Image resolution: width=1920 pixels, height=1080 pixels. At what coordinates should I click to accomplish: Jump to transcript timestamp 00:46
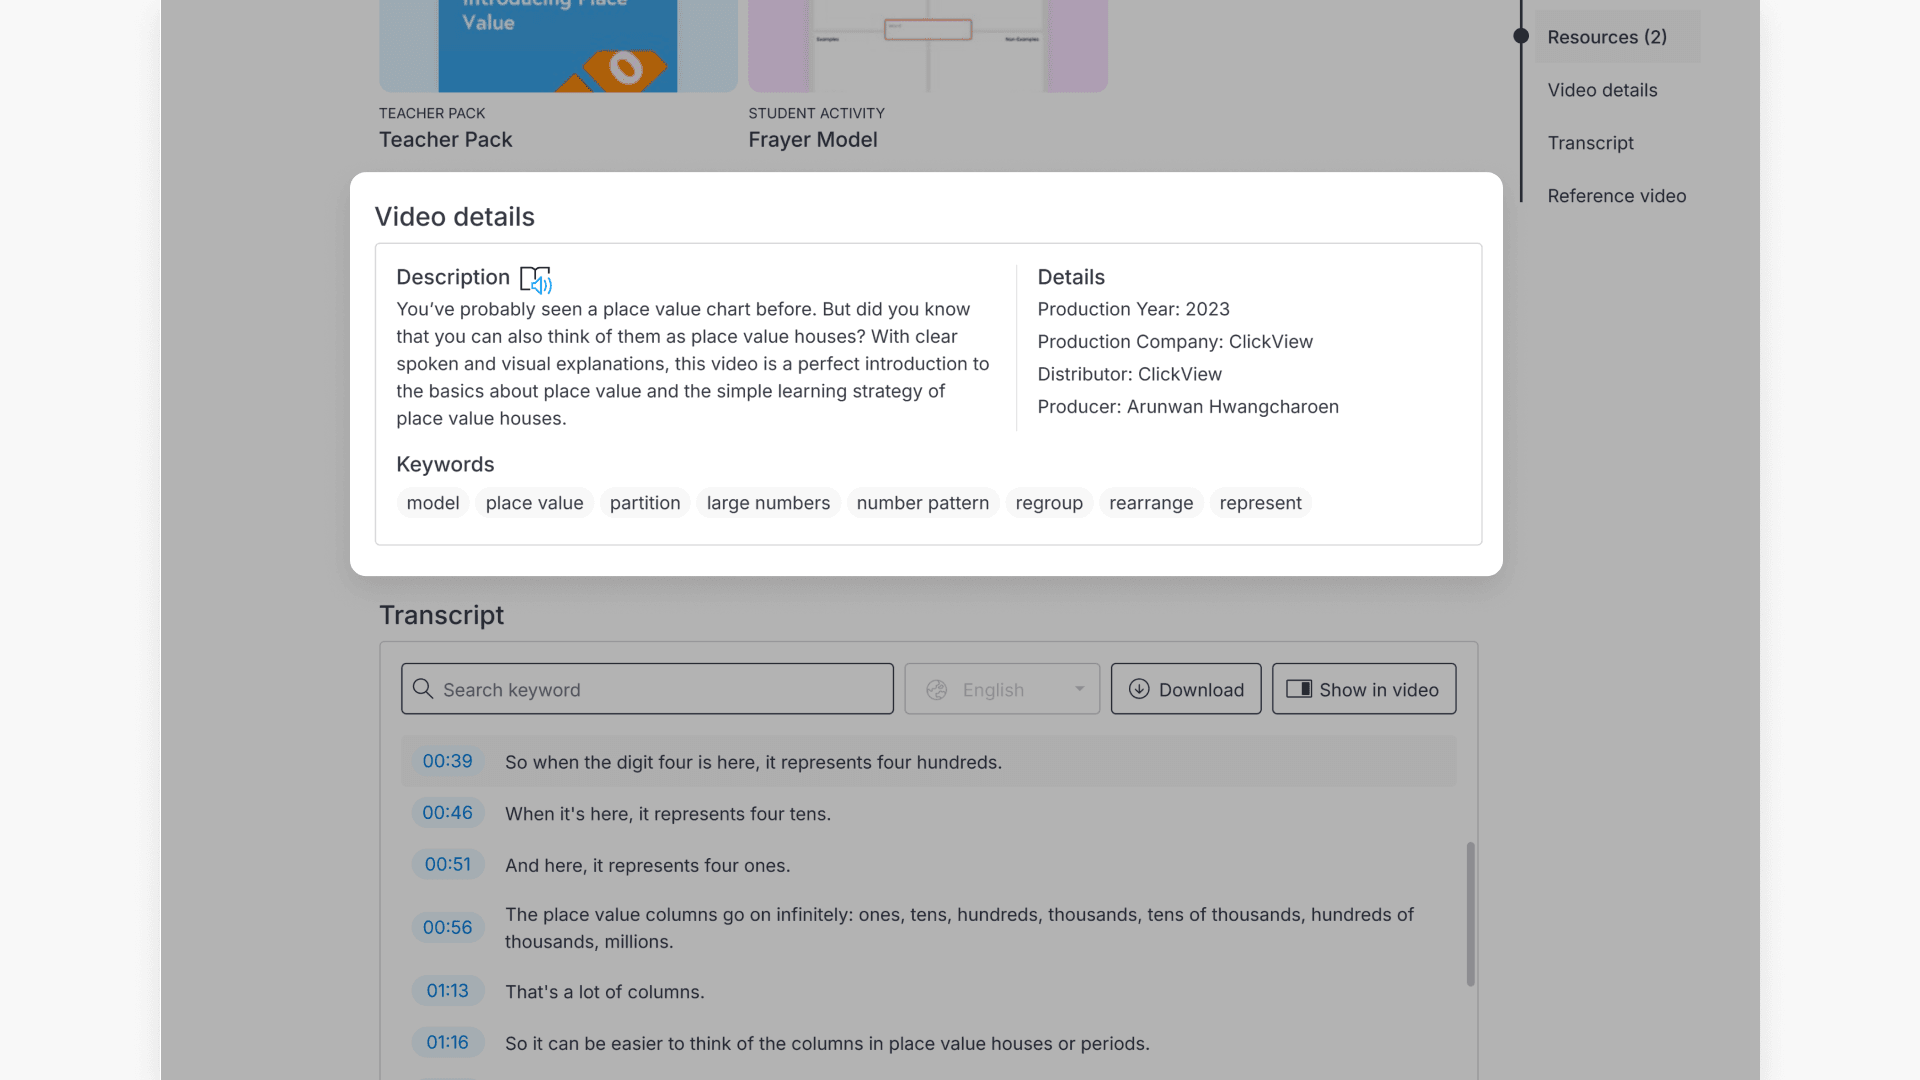point(447,813)
